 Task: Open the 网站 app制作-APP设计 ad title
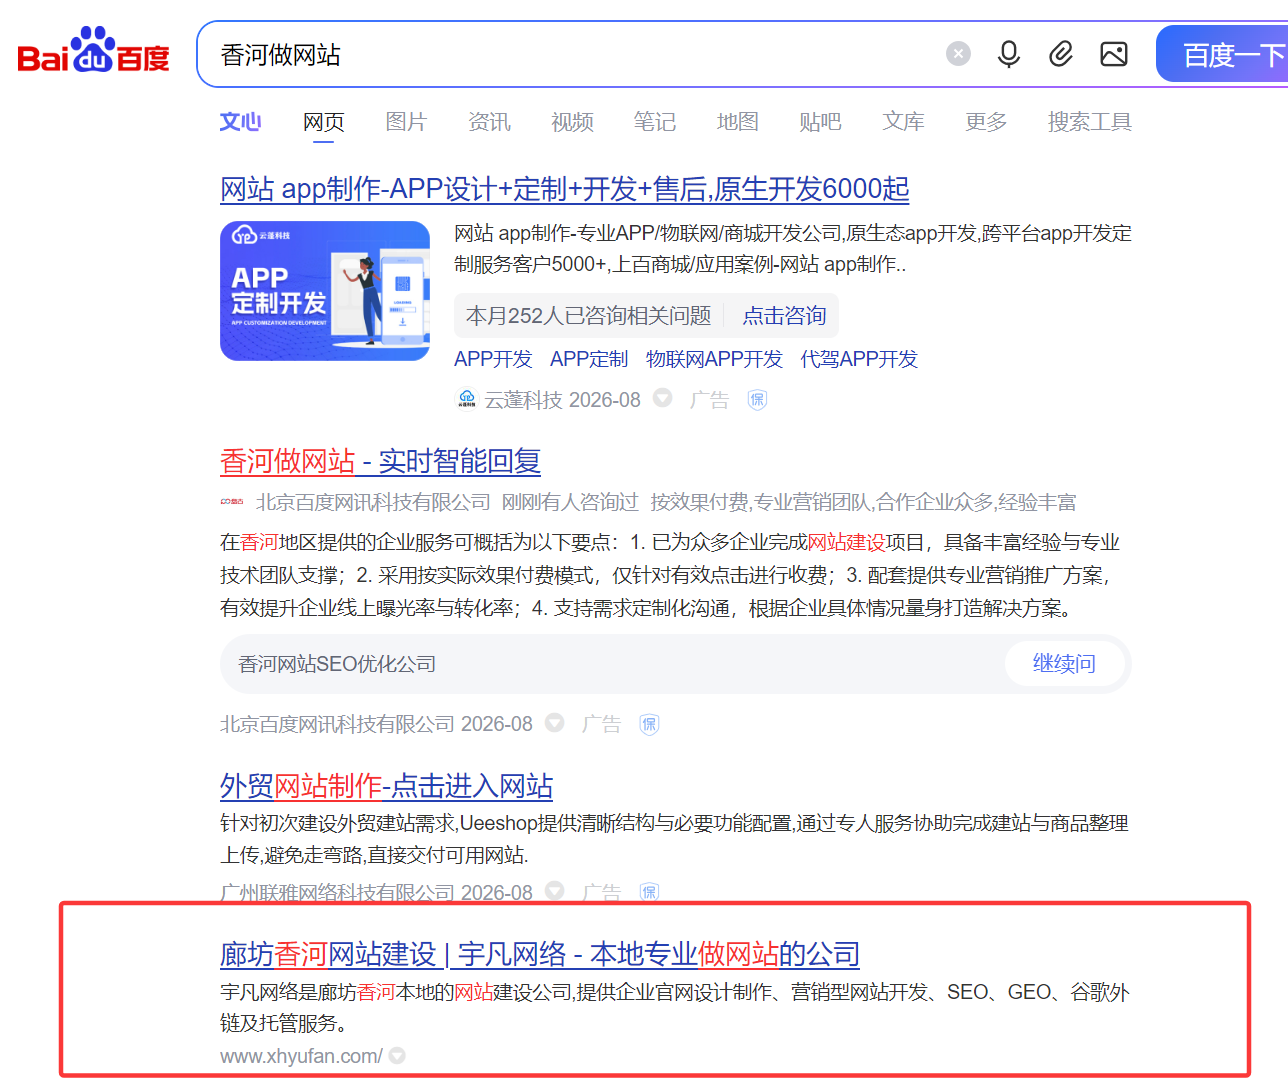pos(565,189)
